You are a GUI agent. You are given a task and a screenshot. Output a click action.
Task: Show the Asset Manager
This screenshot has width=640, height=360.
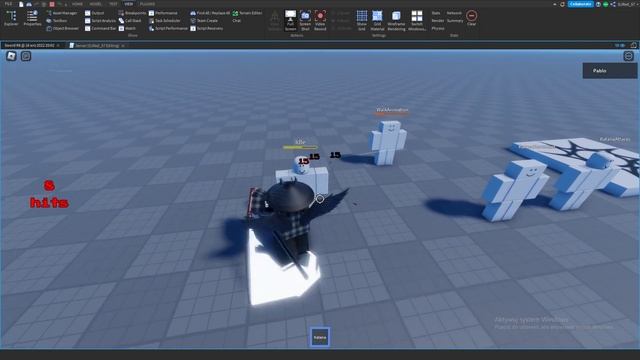[x=62, y=13]
